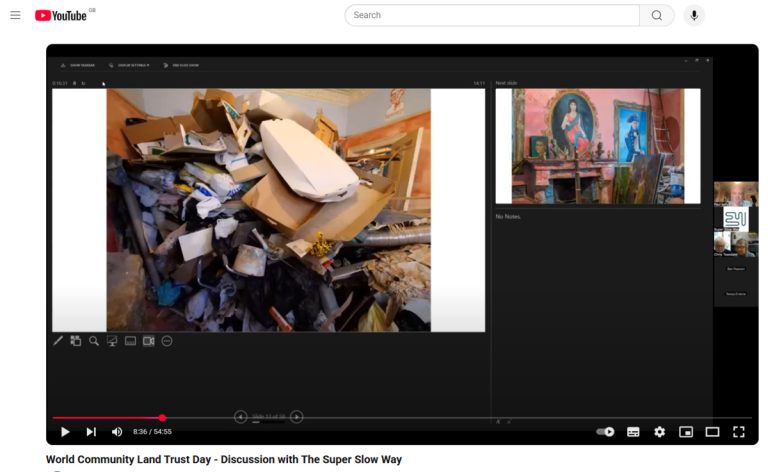
Task: Click the black screen slideshow icon
Action: [x=112, y=341]
